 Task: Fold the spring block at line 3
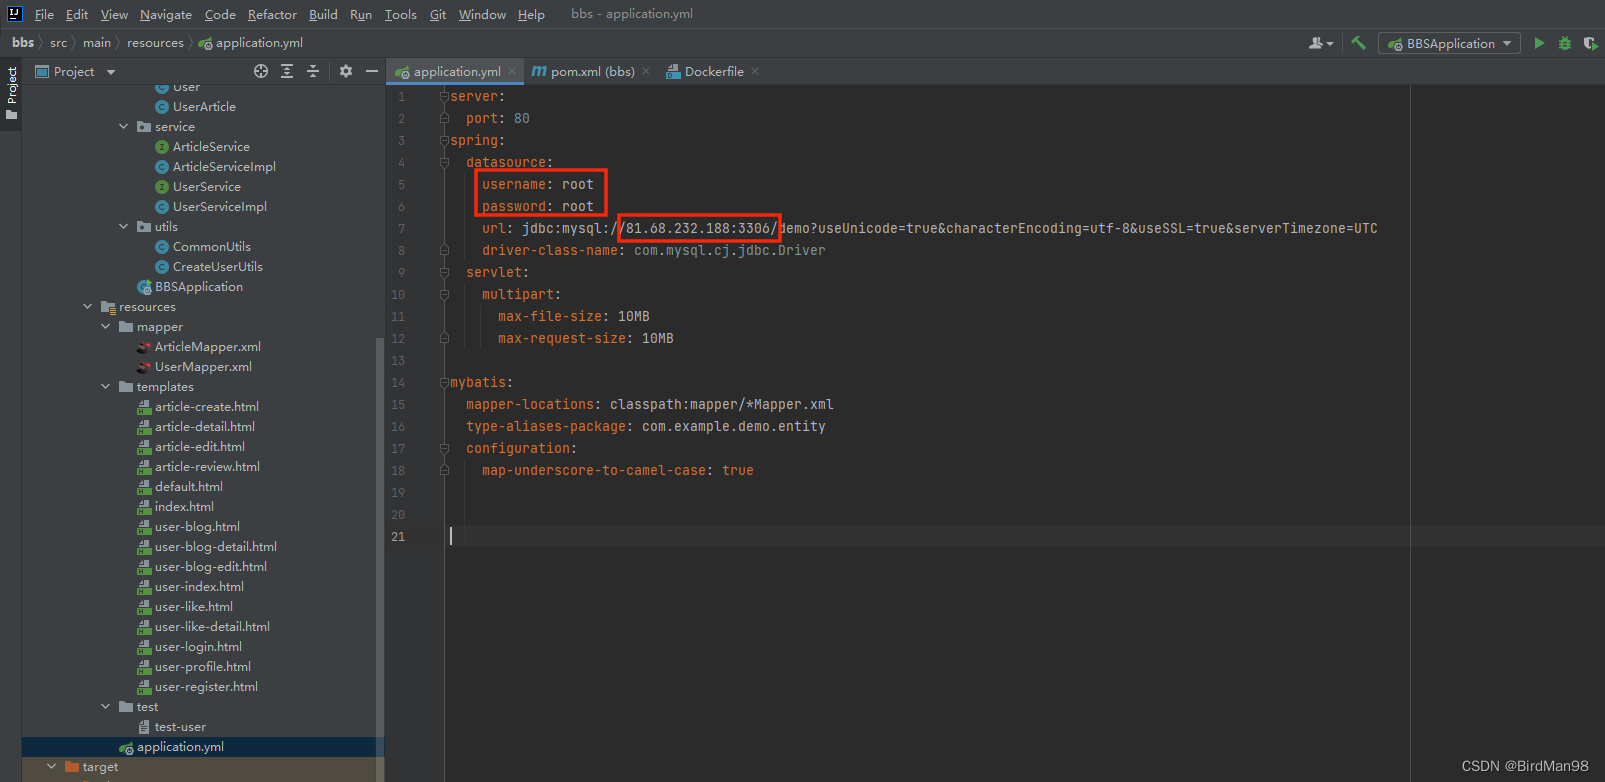(x=444, y=140)
